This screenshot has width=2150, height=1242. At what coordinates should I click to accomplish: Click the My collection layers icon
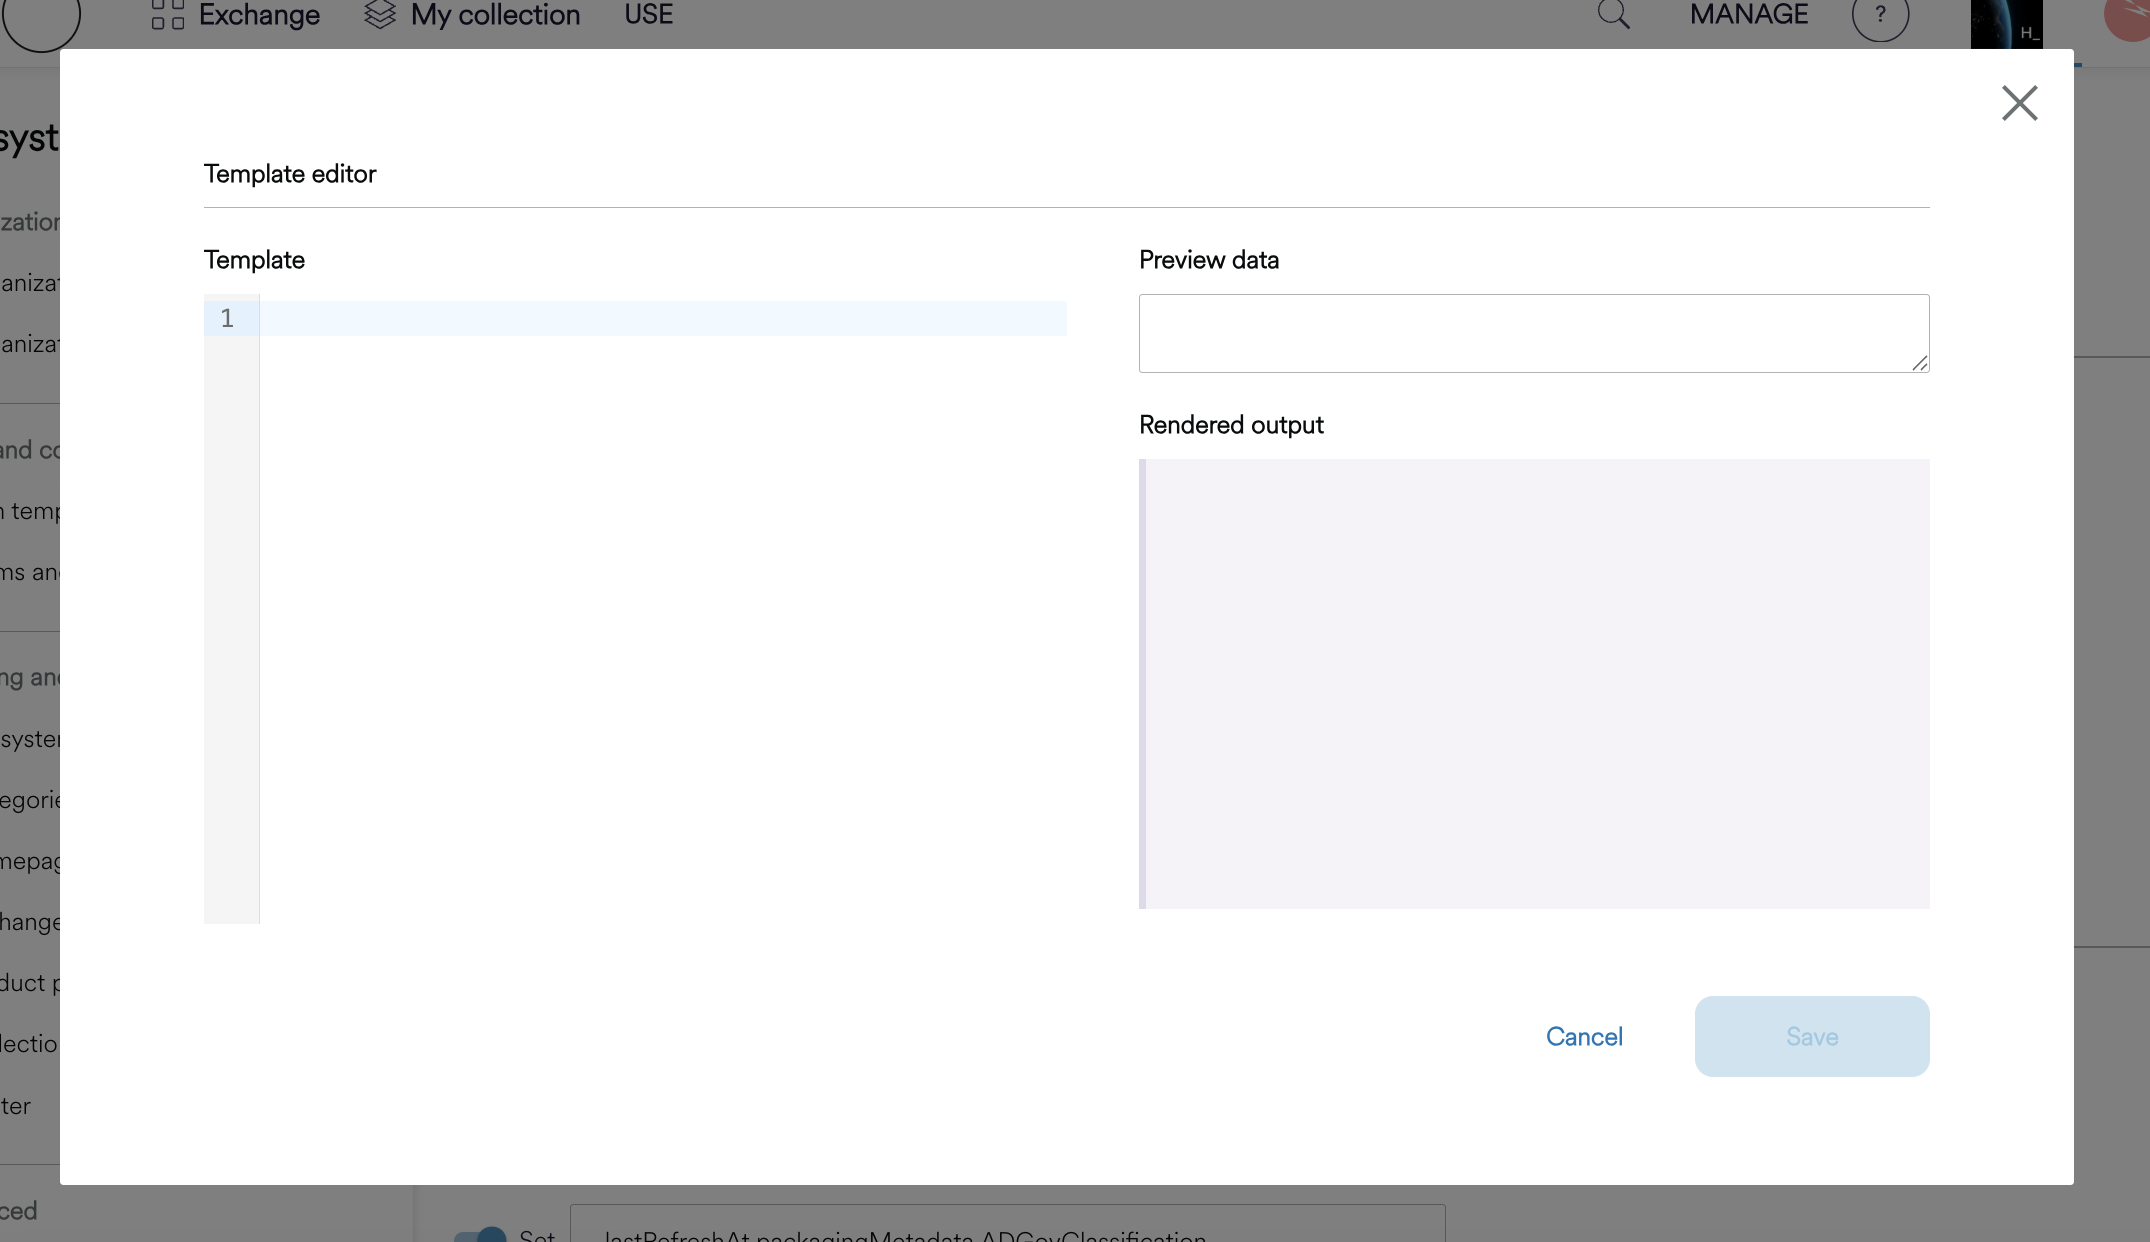pyautogui.click(x=380, y=15)
